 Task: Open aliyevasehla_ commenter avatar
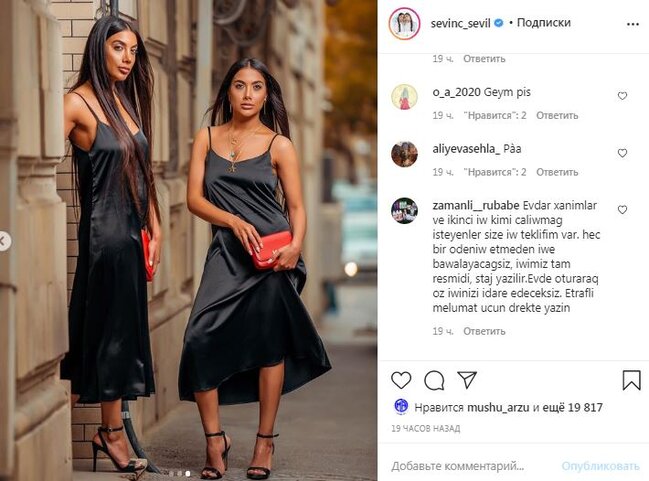404,154
